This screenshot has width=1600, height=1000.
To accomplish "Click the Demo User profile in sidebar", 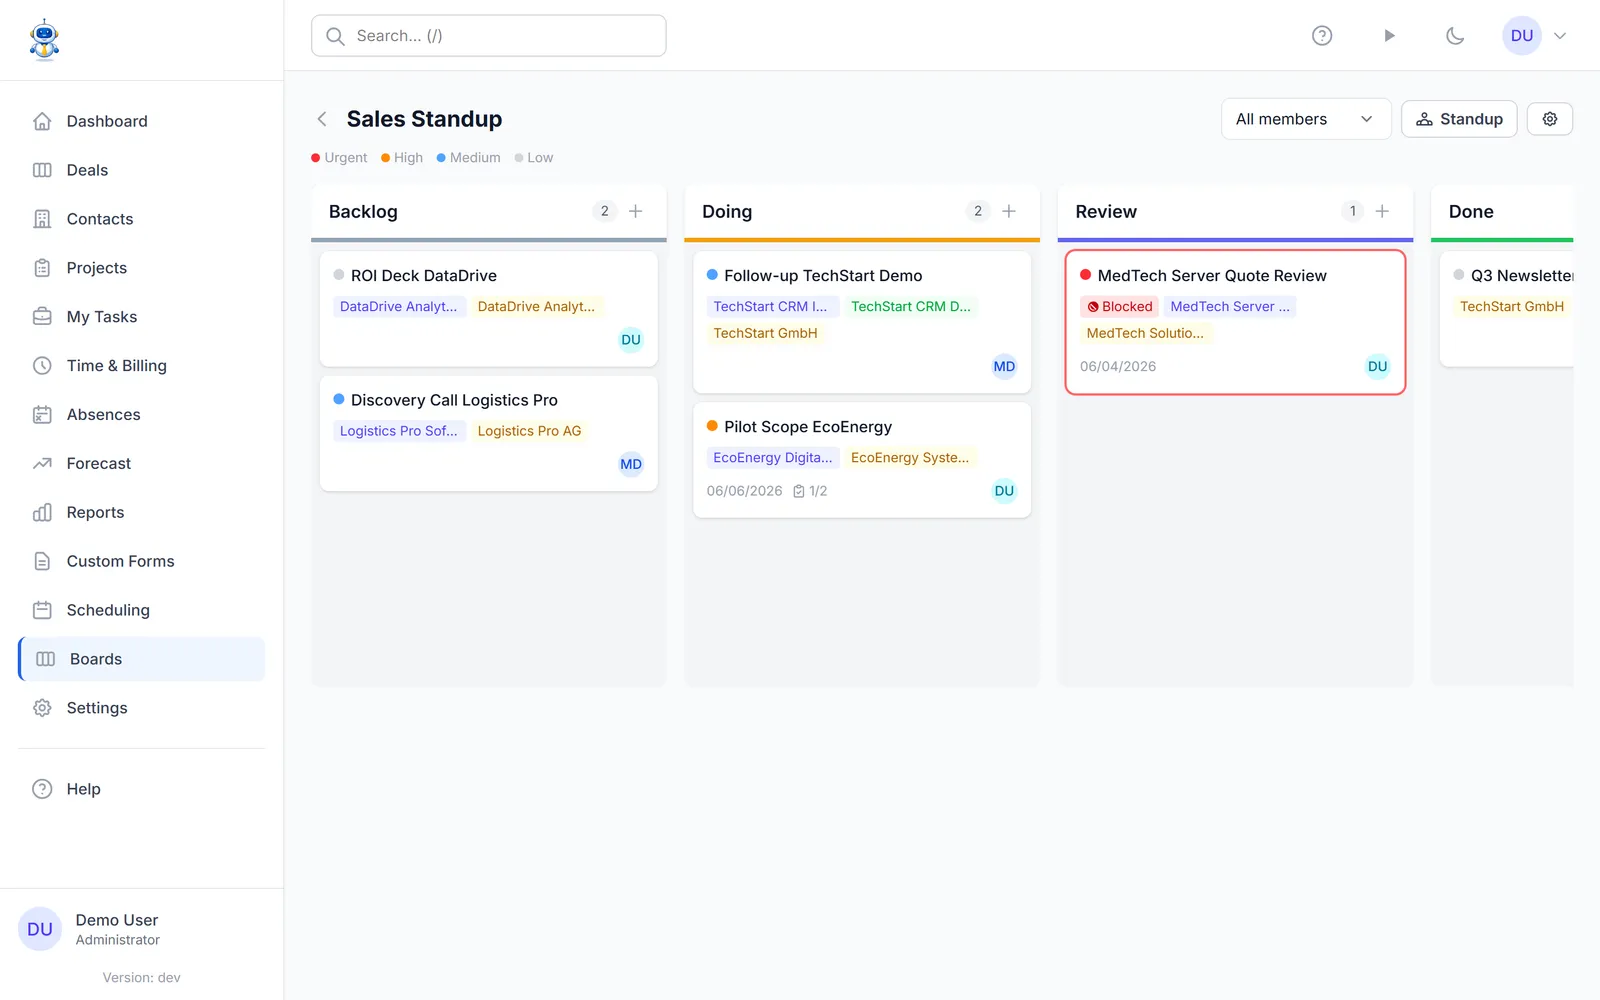I will click(141, 929).
